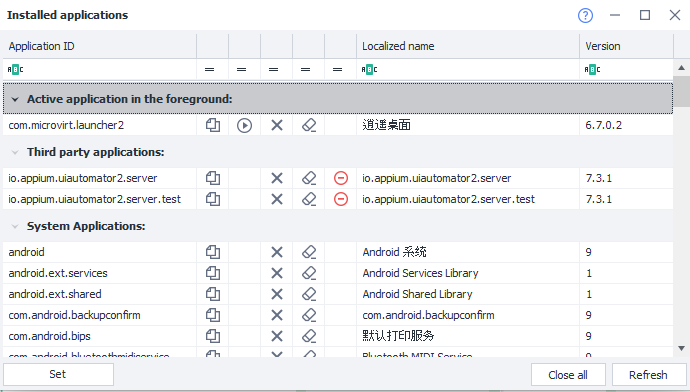The height and width of the screenshot is (392, 690).
Task: Click scrollbar up arrow
Action: (681, 68)
